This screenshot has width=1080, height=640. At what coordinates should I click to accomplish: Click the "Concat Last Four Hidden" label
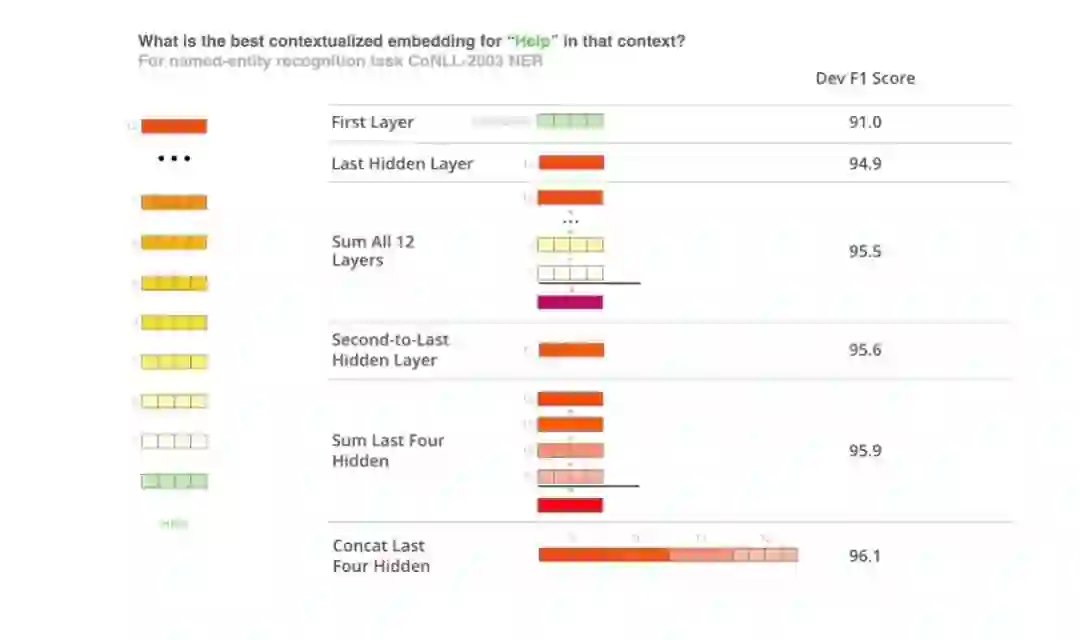[381, 556]
